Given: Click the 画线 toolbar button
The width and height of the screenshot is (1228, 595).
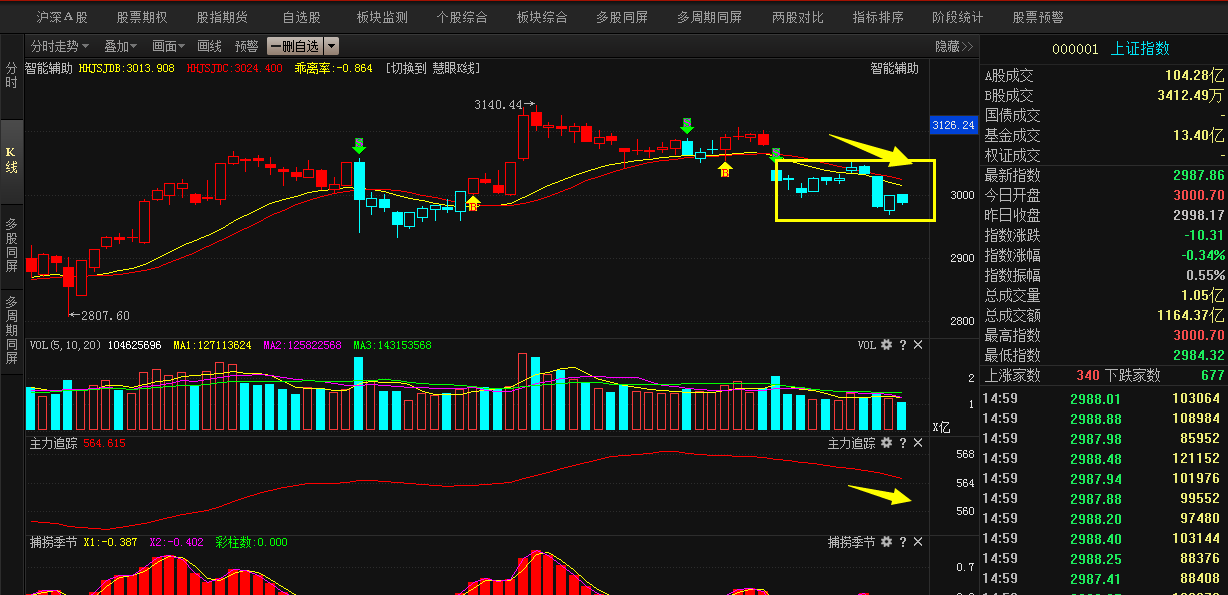Looking at the screenshot, I should pos(209,46).
